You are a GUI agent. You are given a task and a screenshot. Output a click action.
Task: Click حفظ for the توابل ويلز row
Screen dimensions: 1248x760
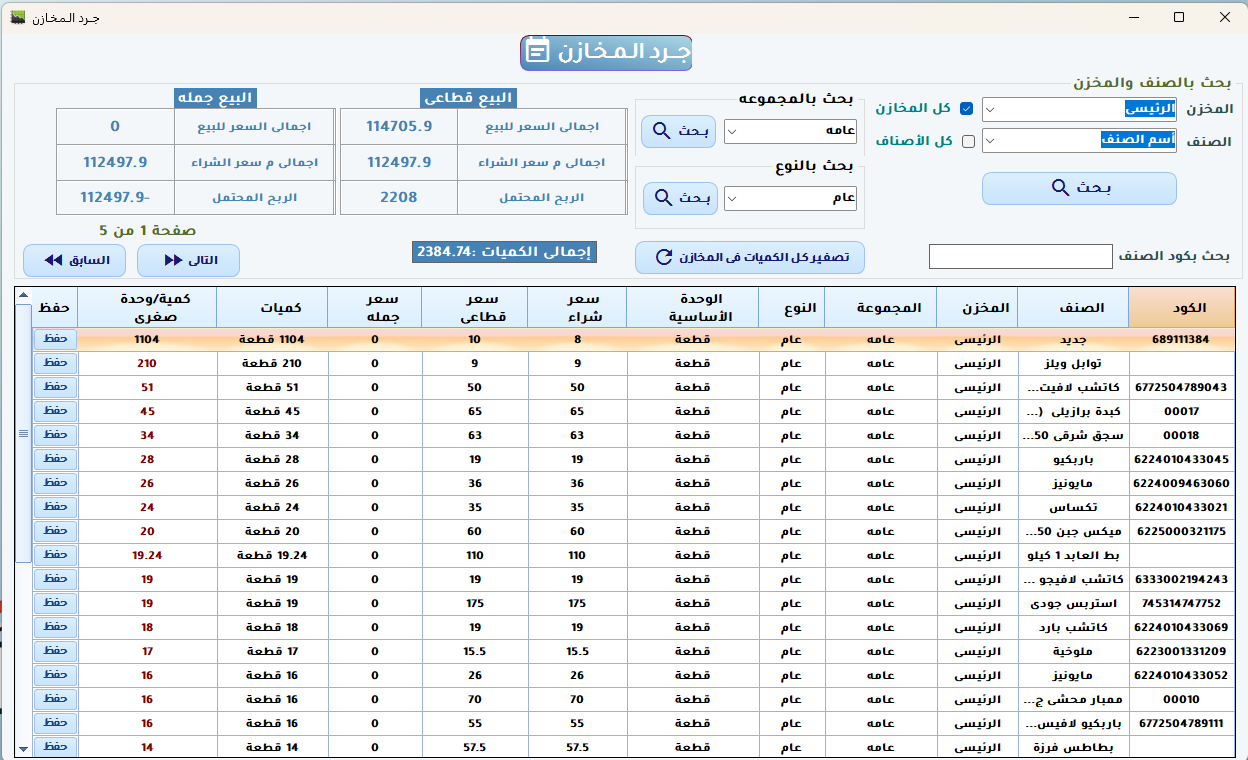click(55, 363)
